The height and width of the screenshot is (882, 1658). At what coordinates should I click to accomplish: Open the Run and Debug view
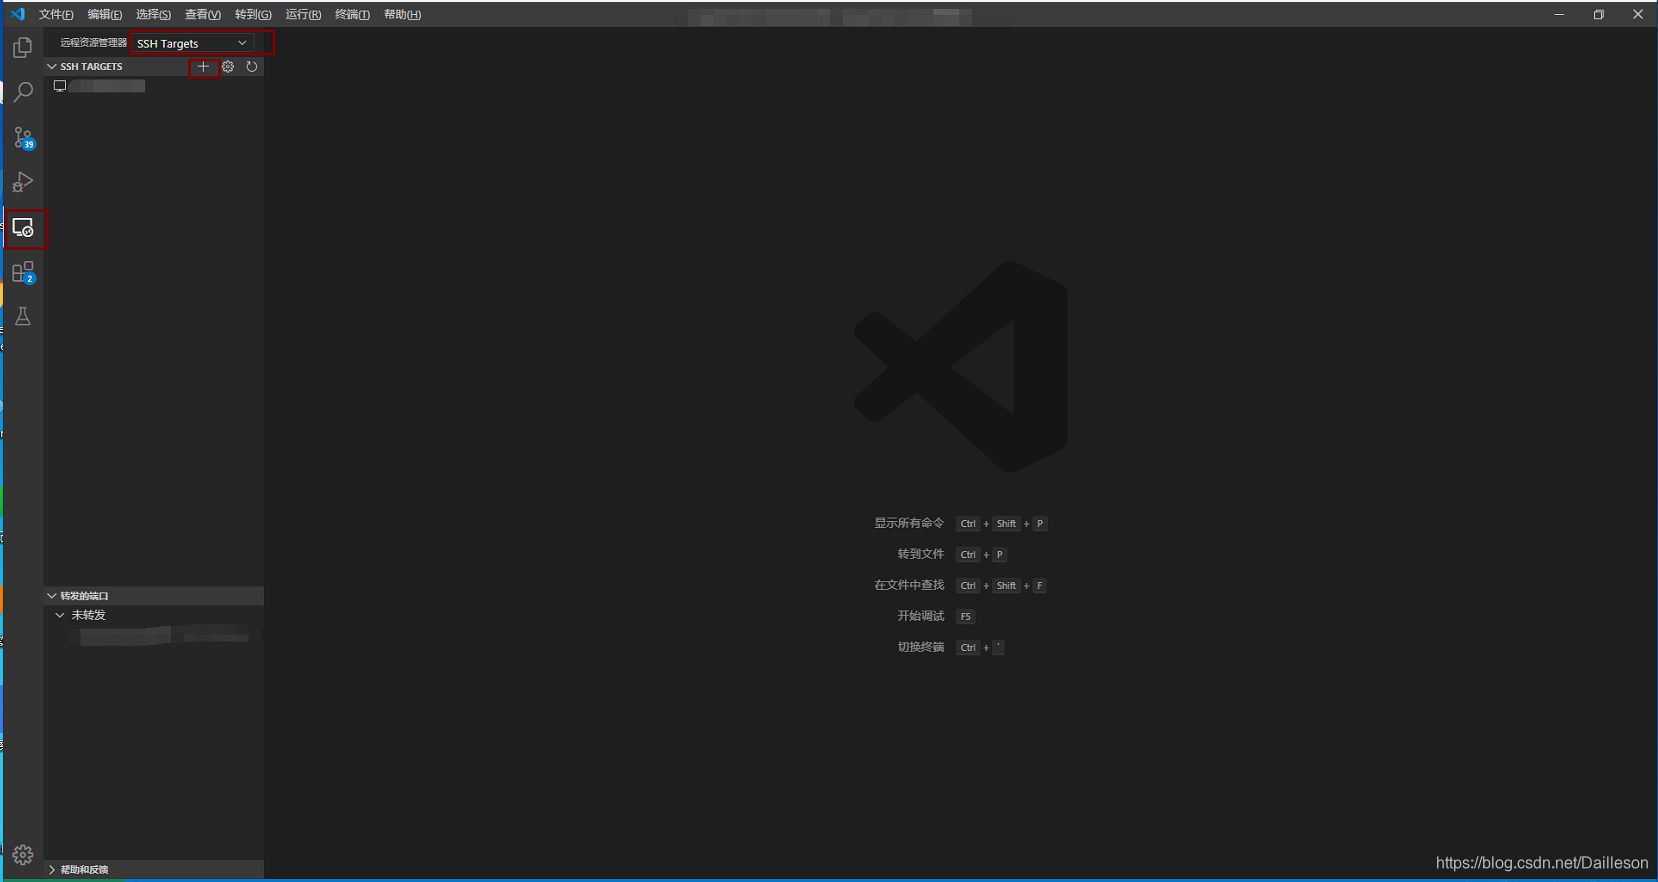pyautogui.click(x=23, y=182)
